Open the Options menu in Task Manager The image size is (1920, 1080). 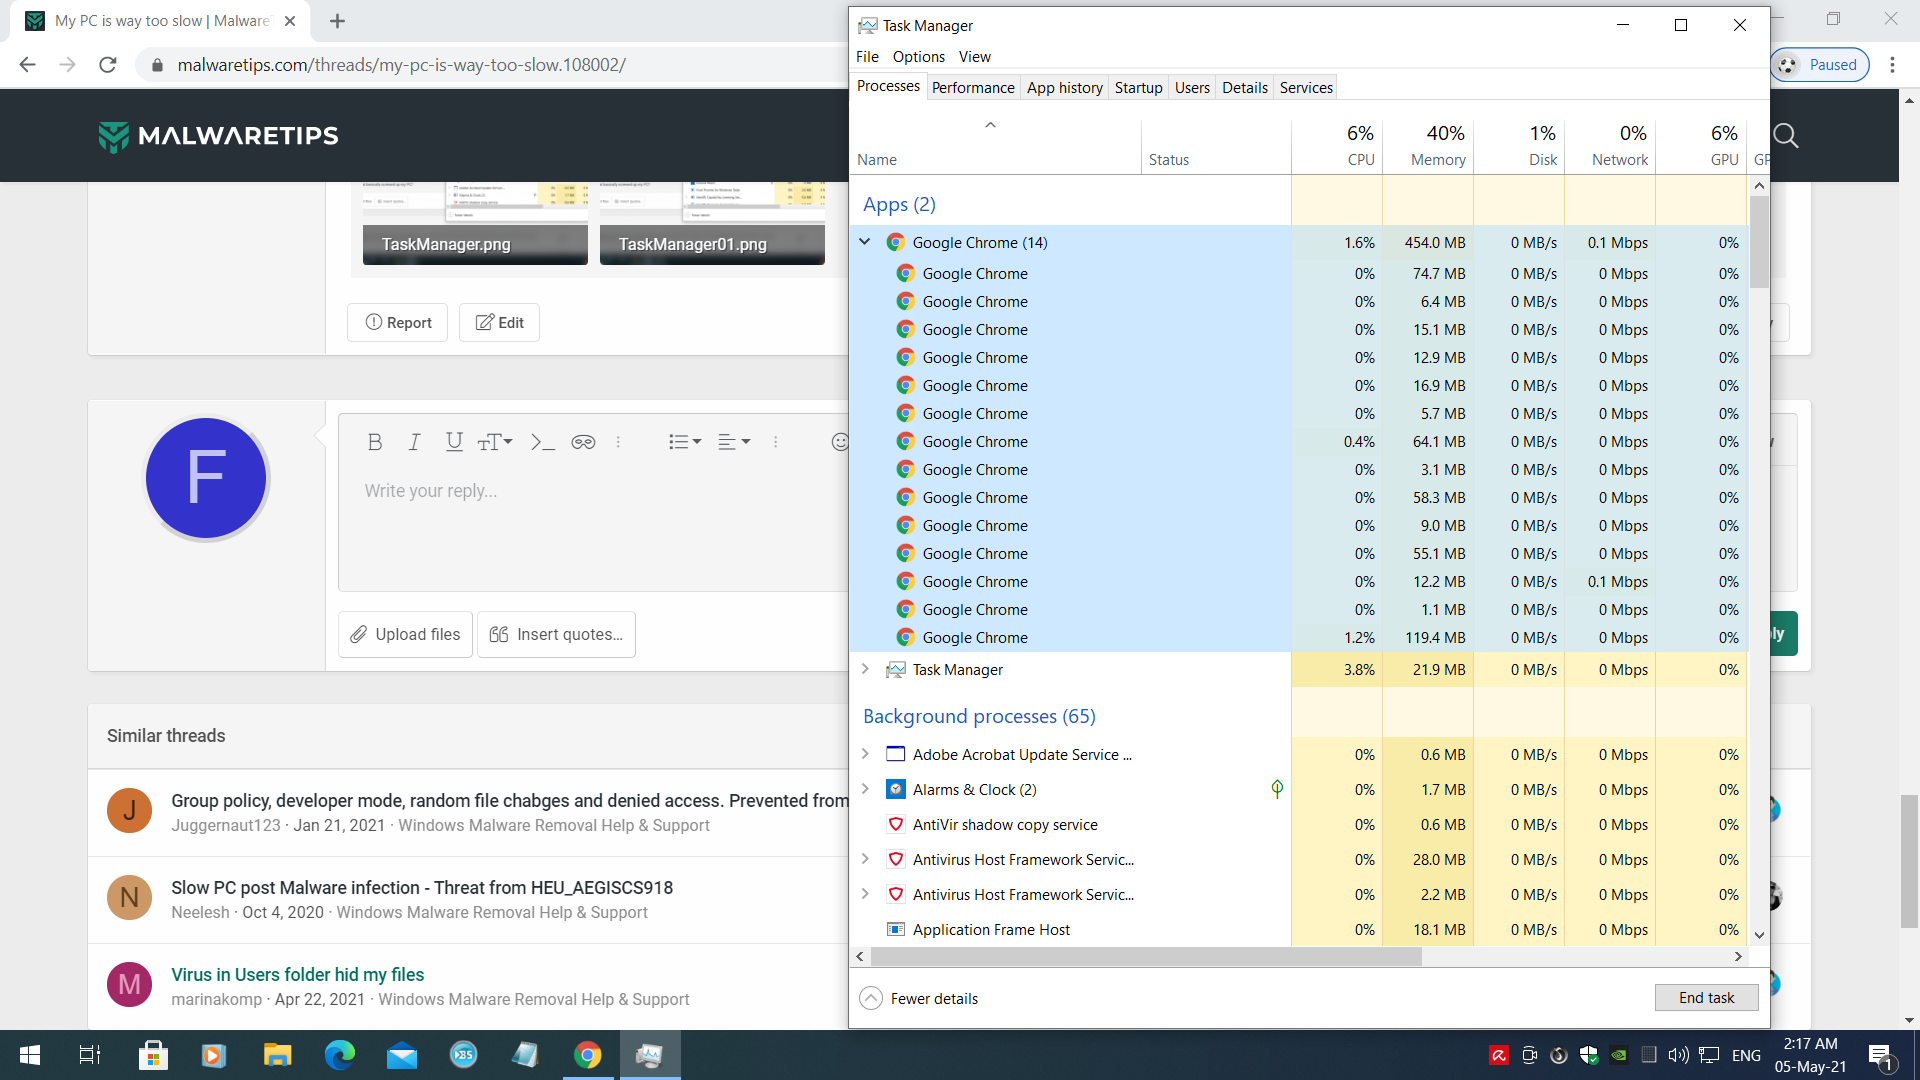(918, 57)
